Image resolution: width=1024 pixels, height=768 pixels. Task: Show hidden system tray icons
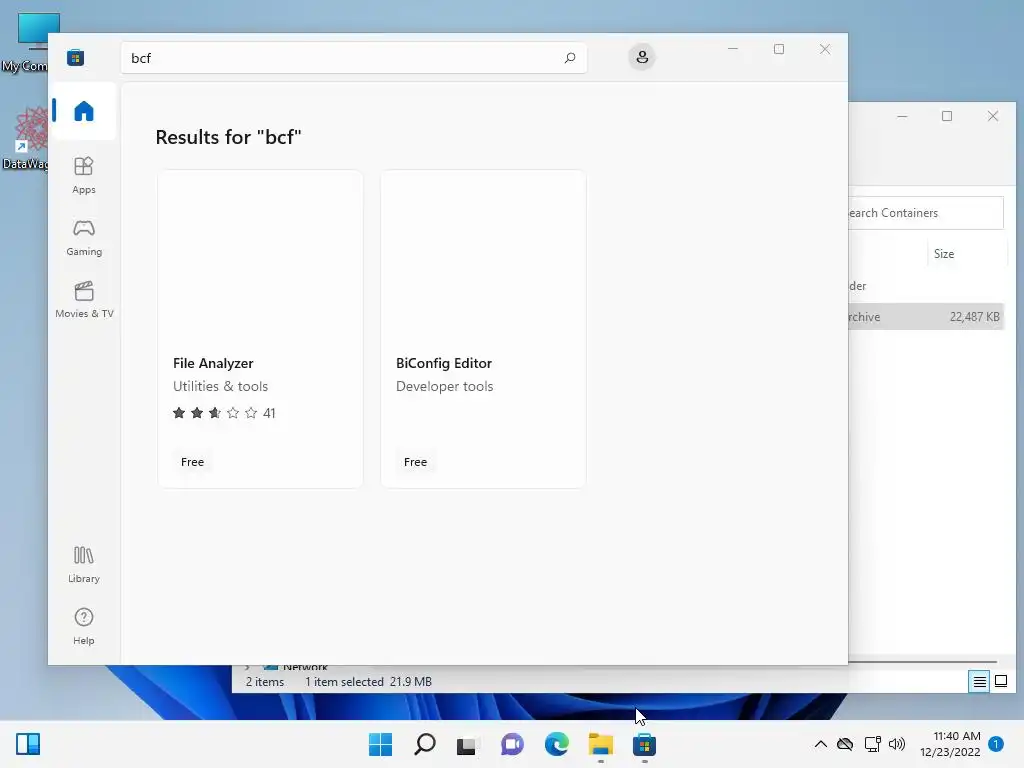[821, 744]
